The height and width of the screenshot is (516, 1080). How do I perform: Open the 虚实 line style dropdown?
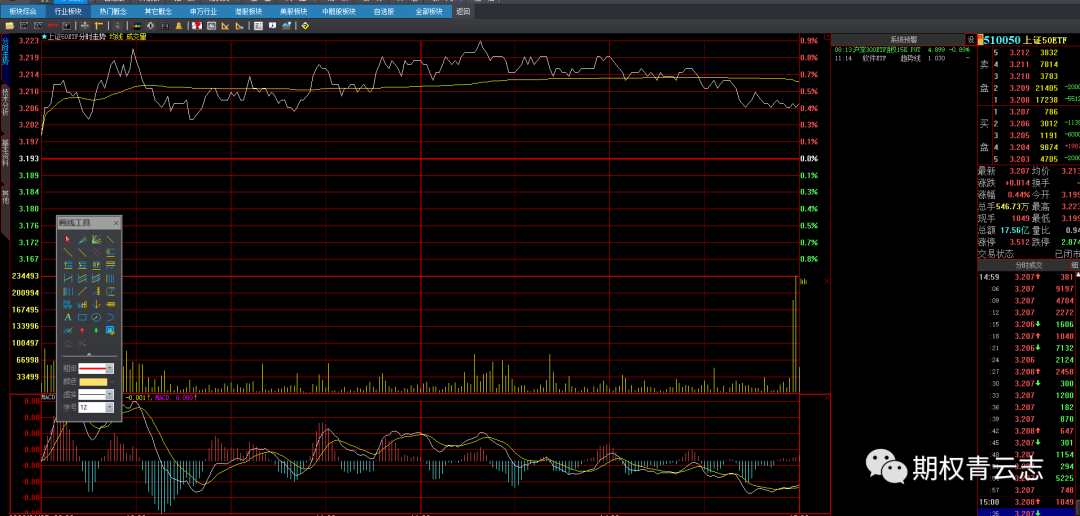tap(109, 394)
